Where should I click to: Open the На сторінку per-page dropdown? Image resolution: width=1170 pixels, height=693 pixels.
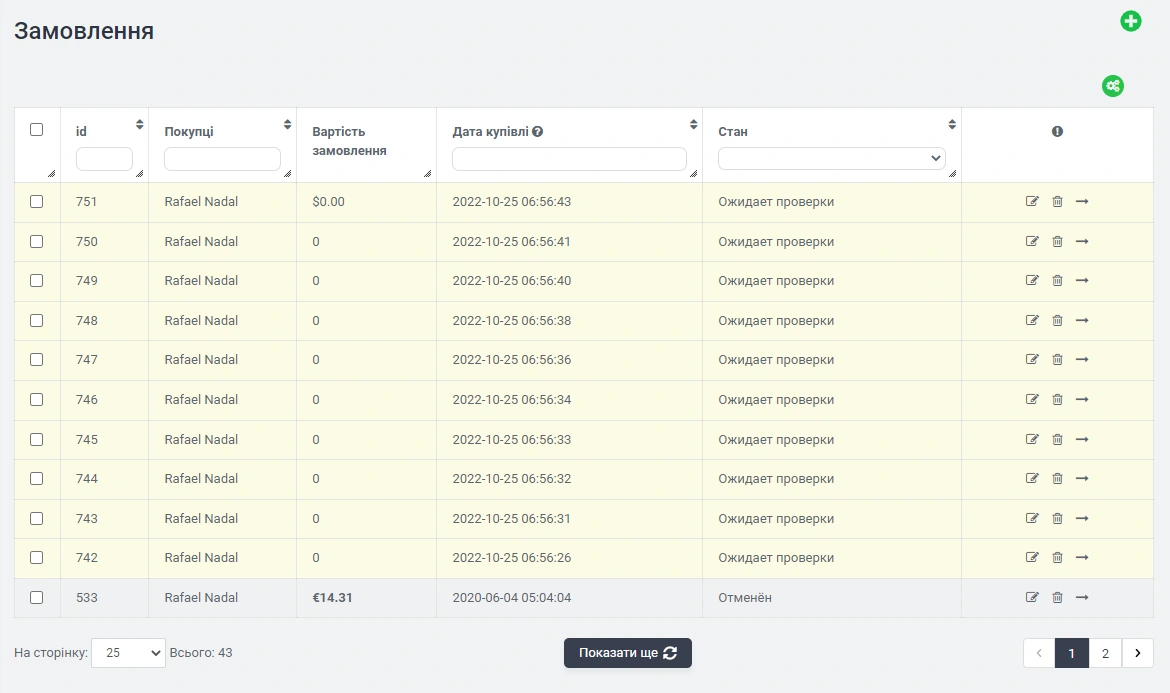click(x=128, y=653)
